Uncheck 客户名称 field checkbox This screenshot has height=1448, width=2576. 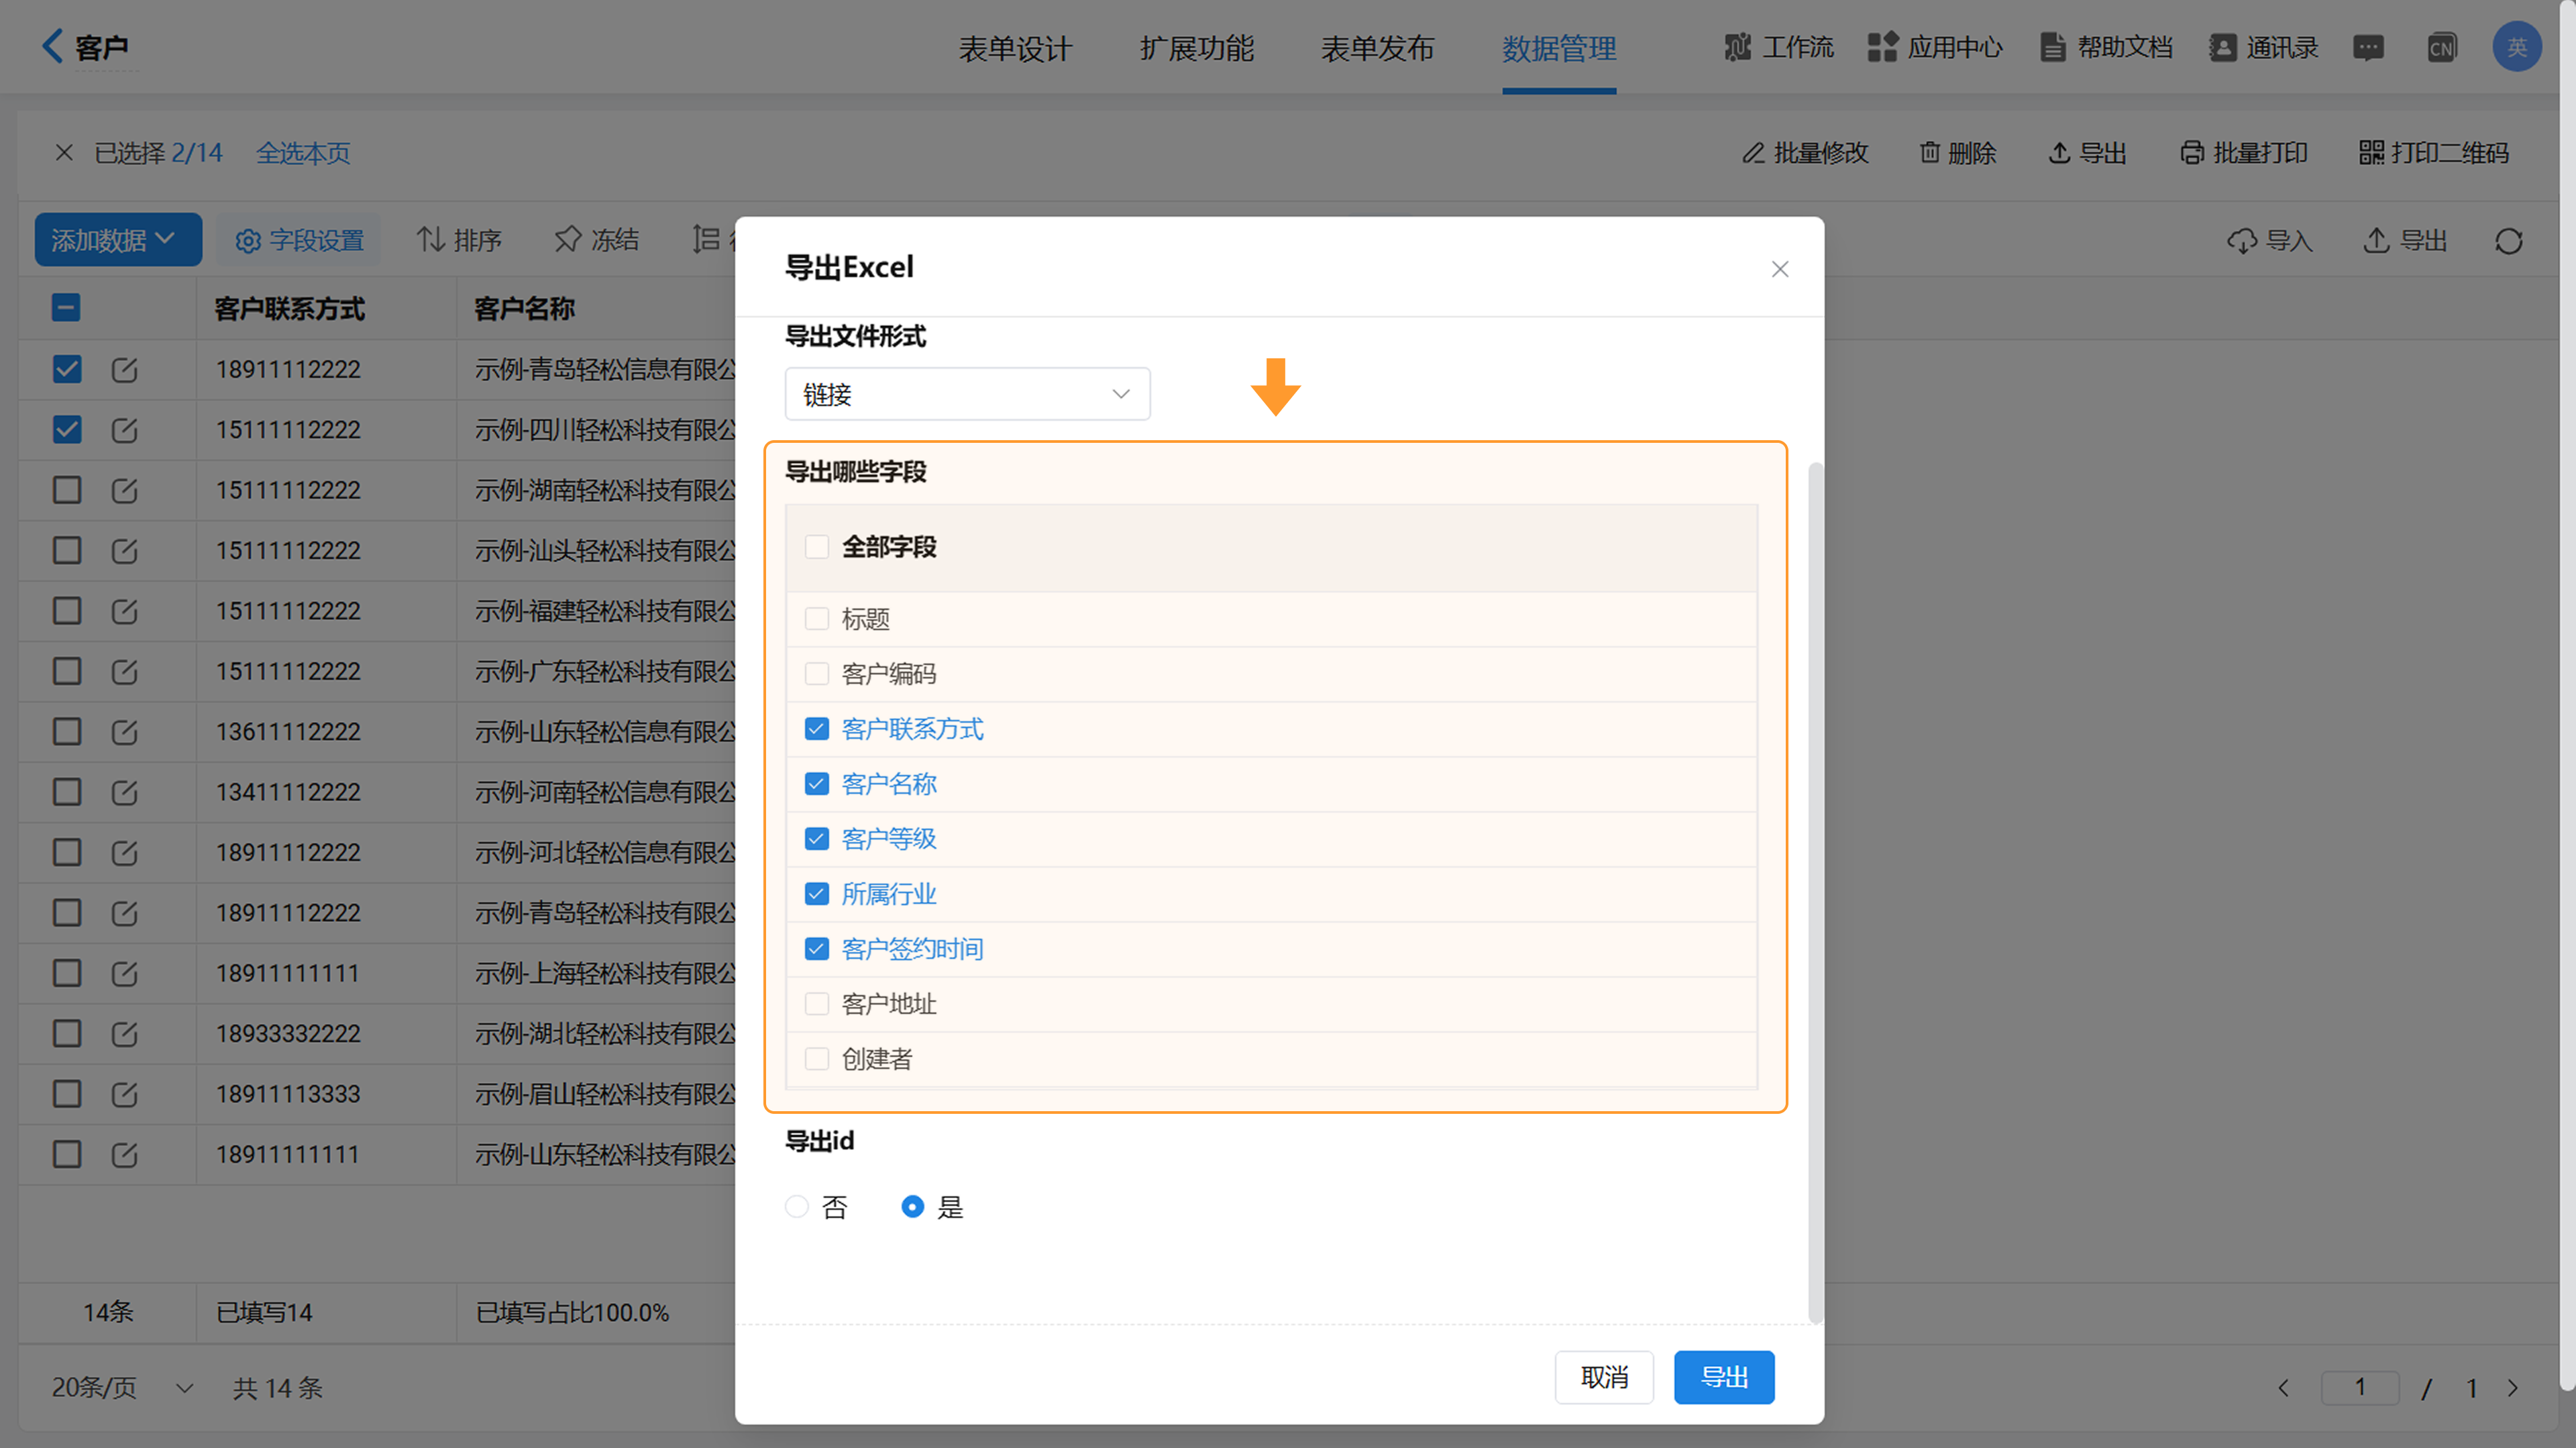click(817, 784)
